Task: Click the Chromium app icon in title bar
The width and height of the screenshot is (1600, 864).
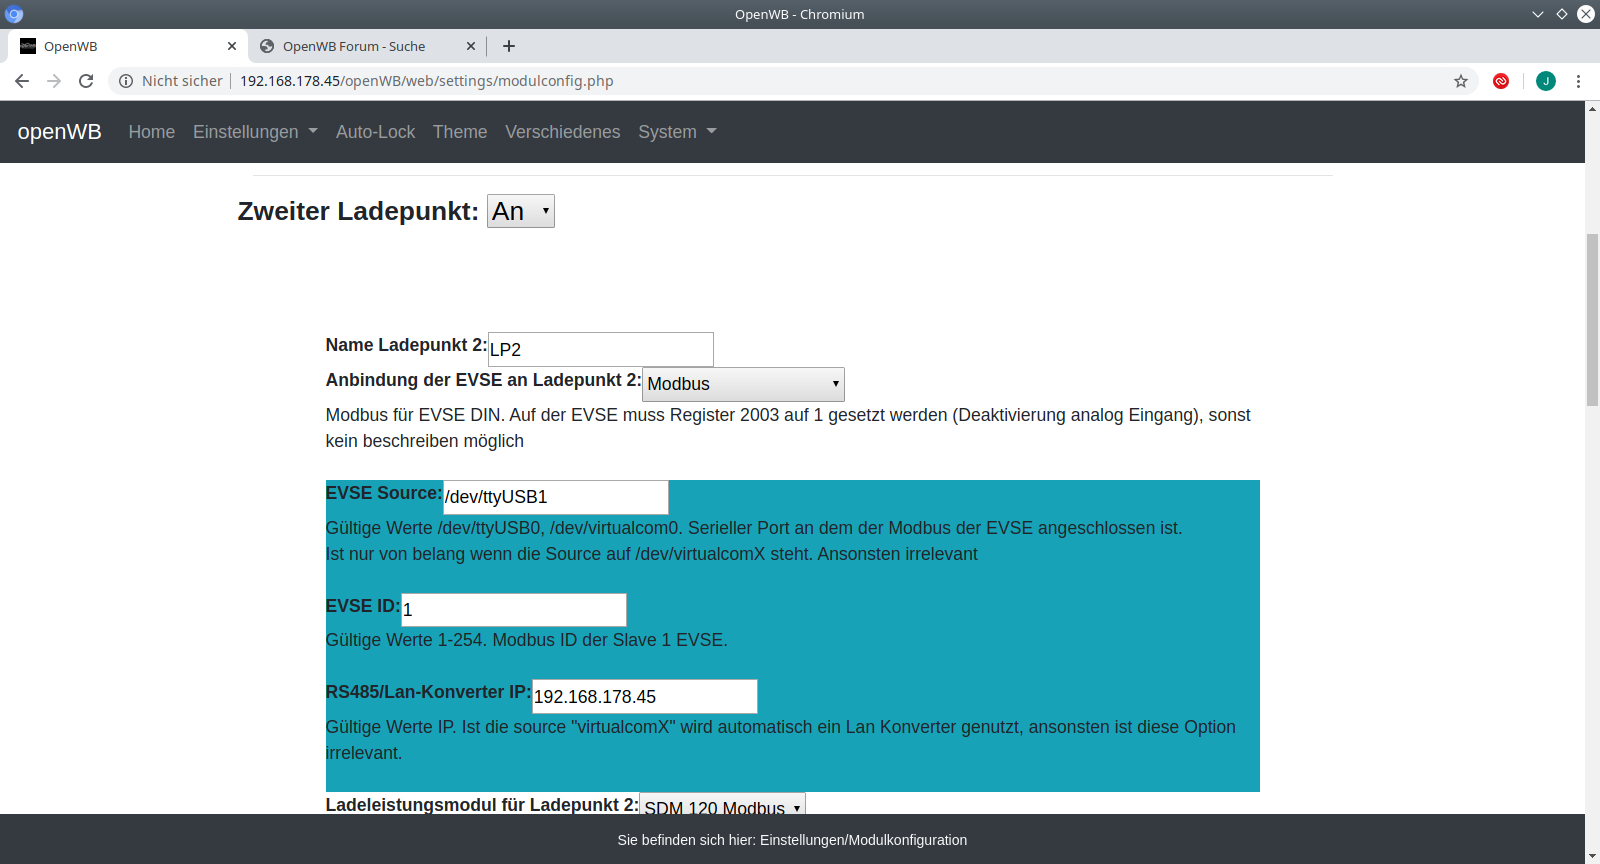Action: click(x=14, y=14)
